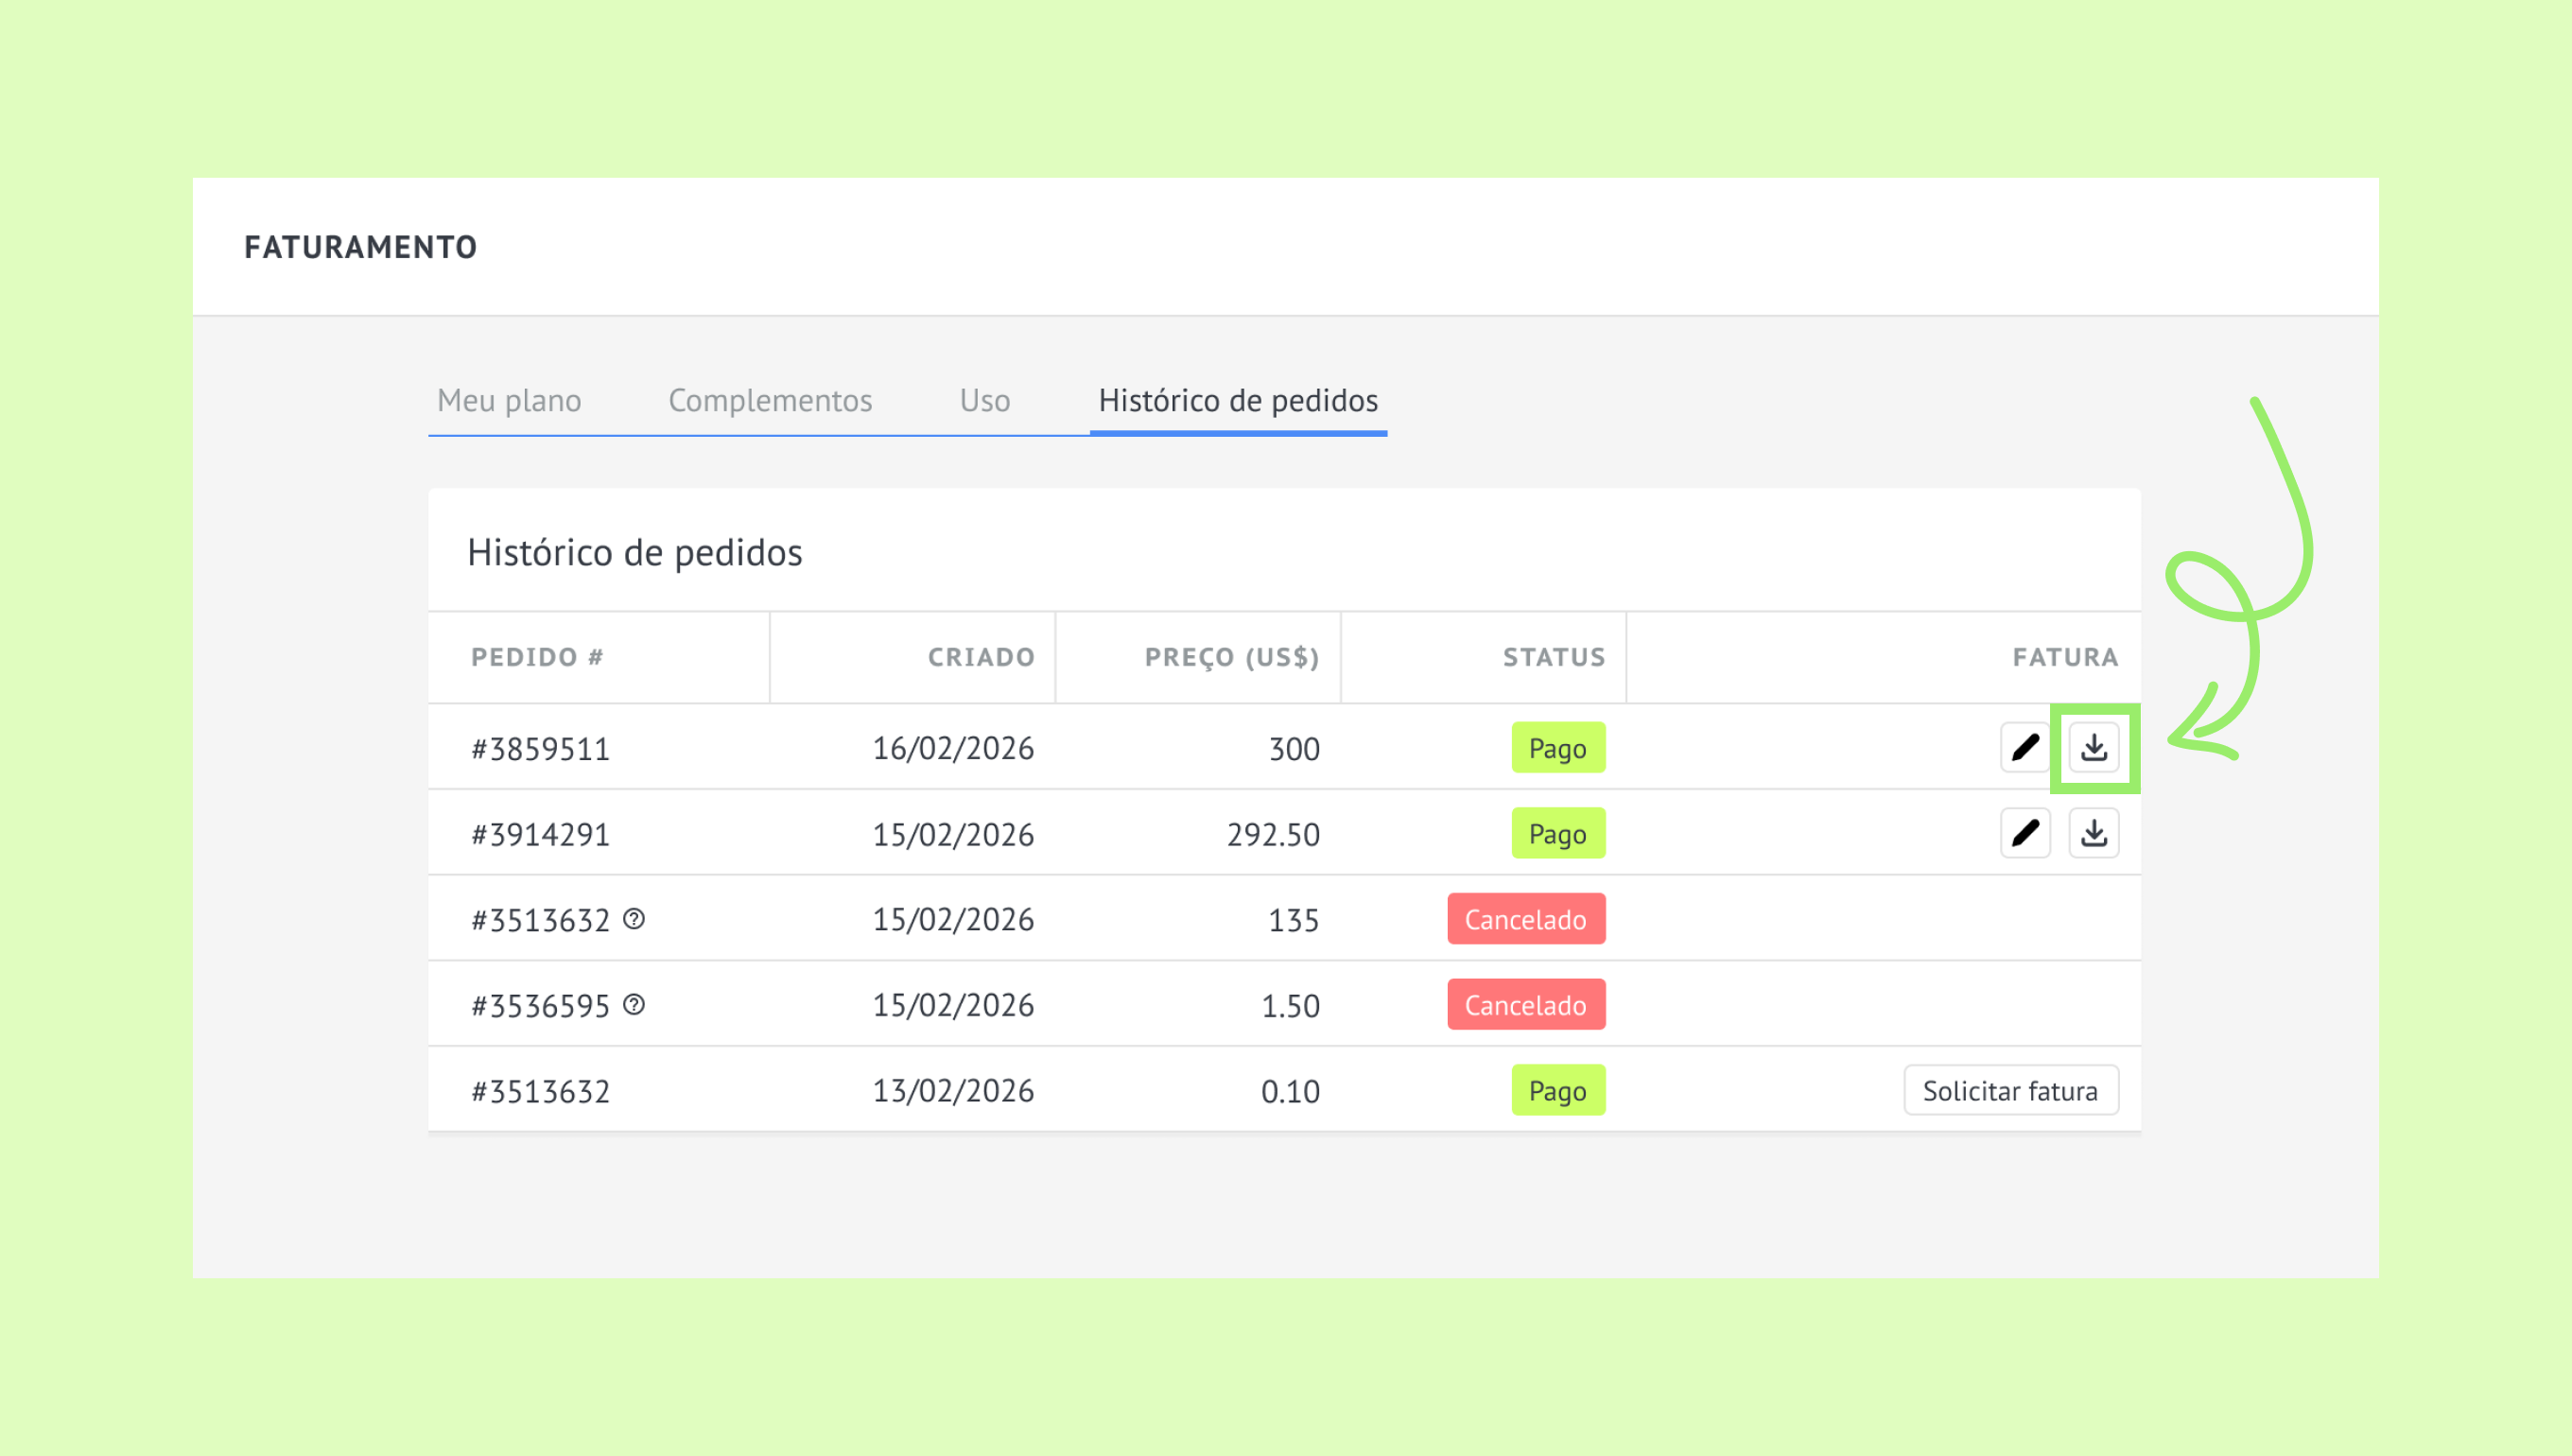
Task: Click the PEDIDO # column header
Action: click(537, 657)
